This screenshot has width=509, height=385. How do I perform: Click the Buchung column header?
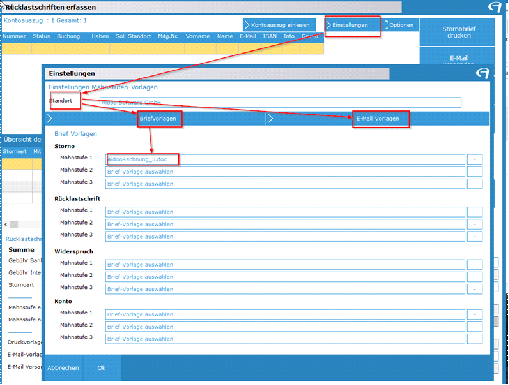(68, 36)
